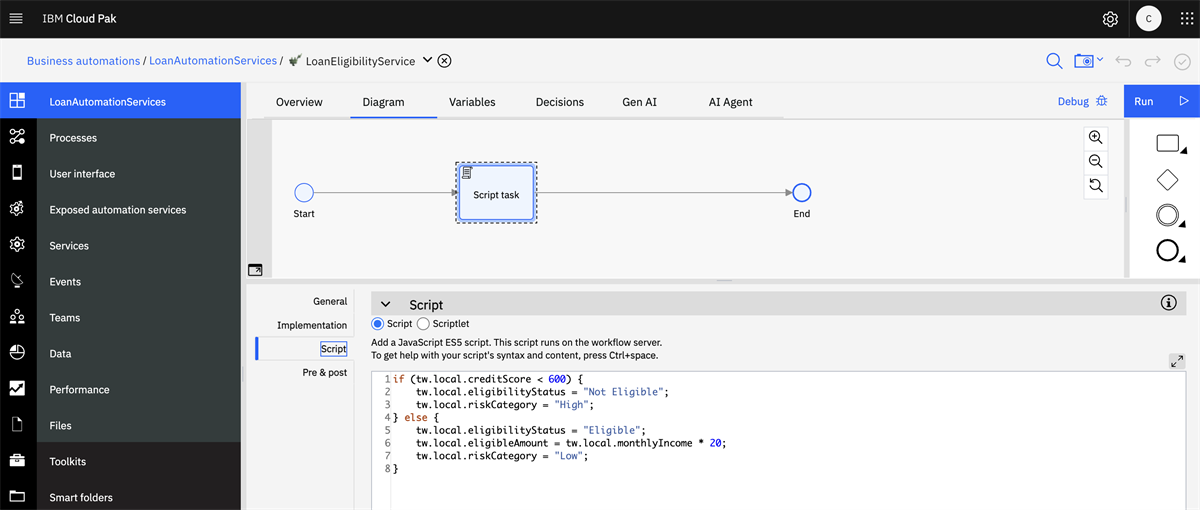Click the finish editing checkmark icon
The width and height of the screenshot is (1200, 510).
pyautogui.click(x=1182, y=61)
